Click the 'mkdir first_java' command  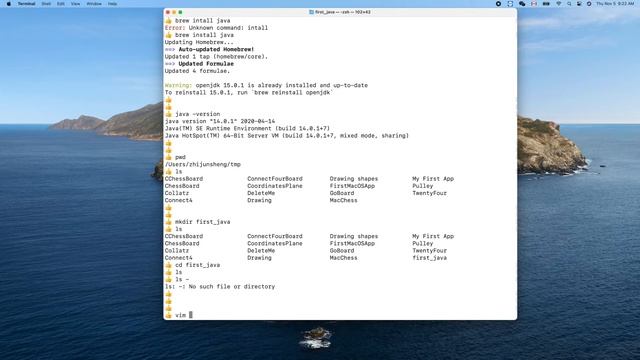click(202, 222)
